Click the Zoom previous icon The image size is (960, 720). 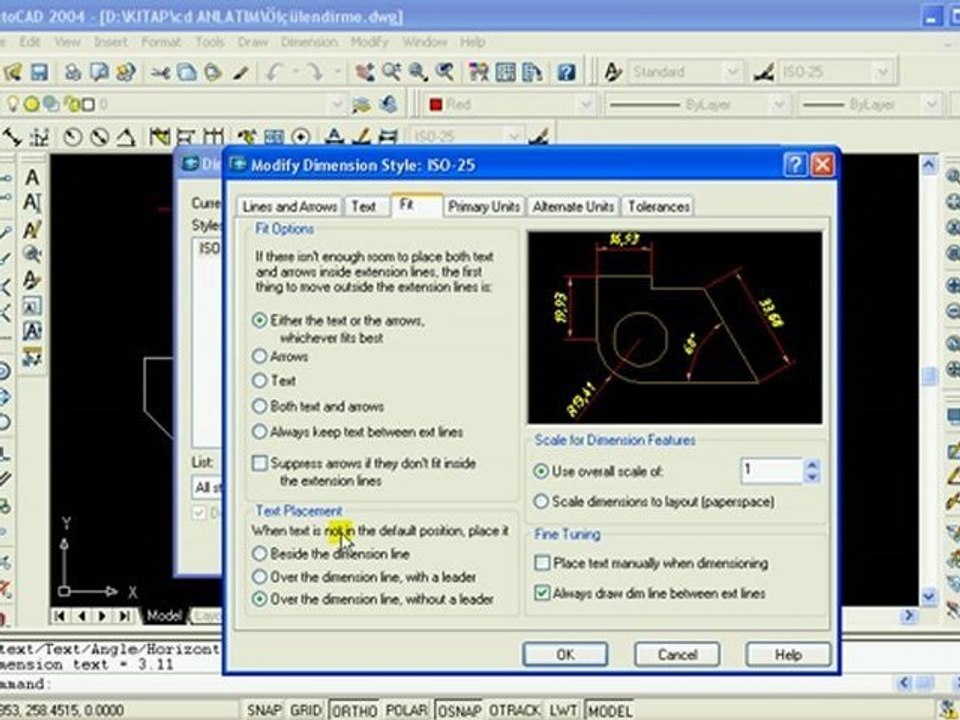pyautogui.click(x=444, y=72)
